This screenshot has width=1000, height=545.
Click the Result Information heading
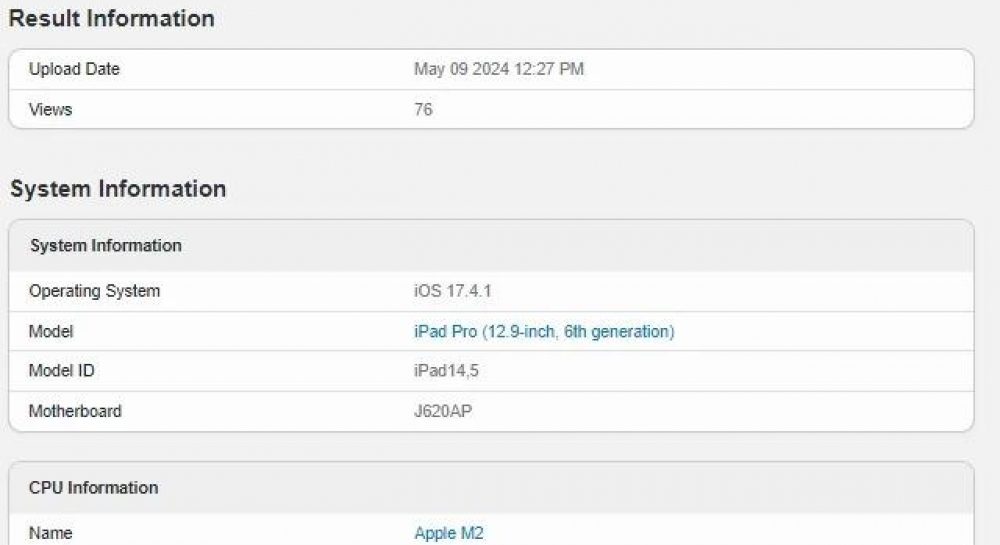(112, 18)
